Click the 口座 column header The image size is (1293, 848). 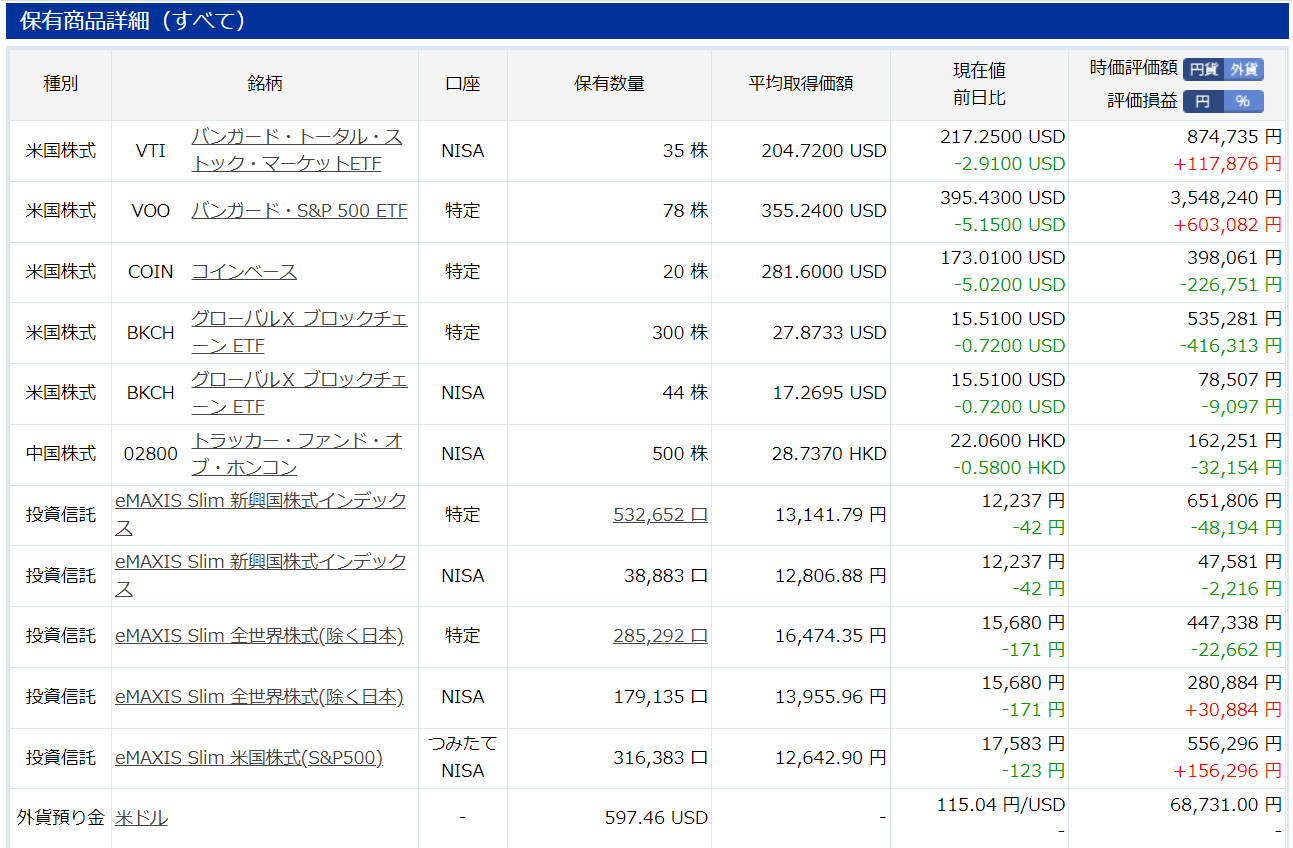[x=463, y=84]
